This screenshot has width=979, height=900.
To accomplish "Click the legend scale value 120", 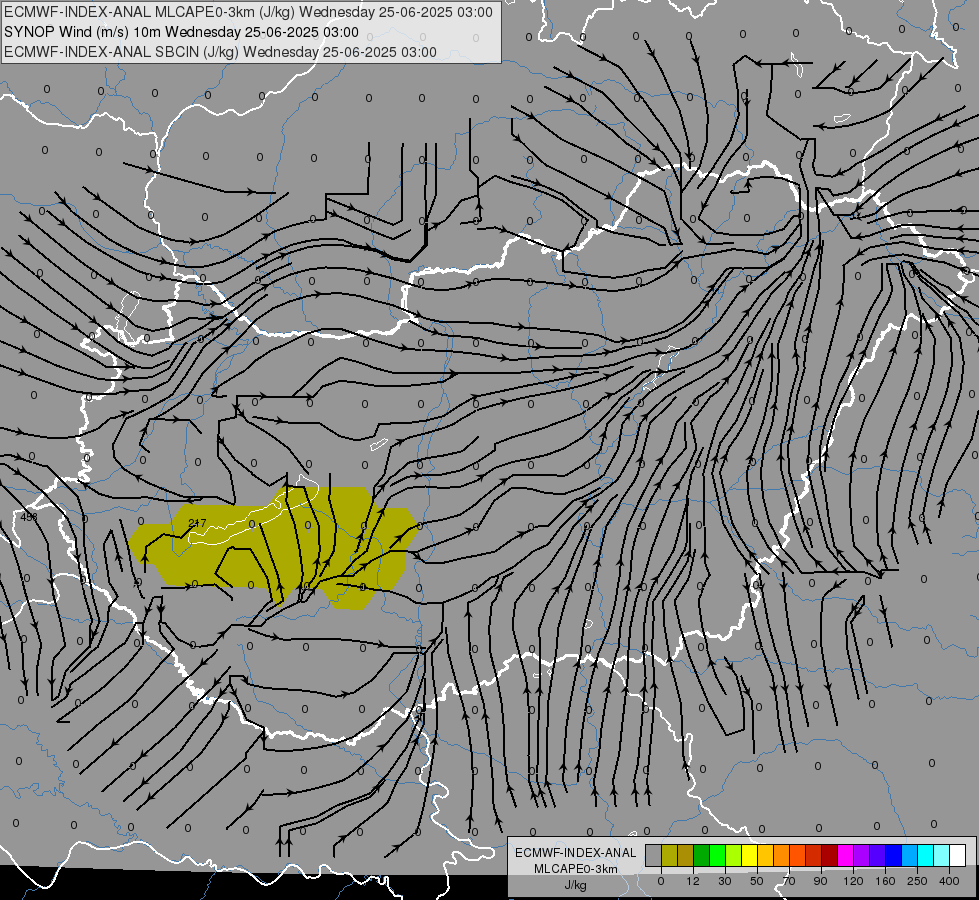I will click(x=852, y=881).
